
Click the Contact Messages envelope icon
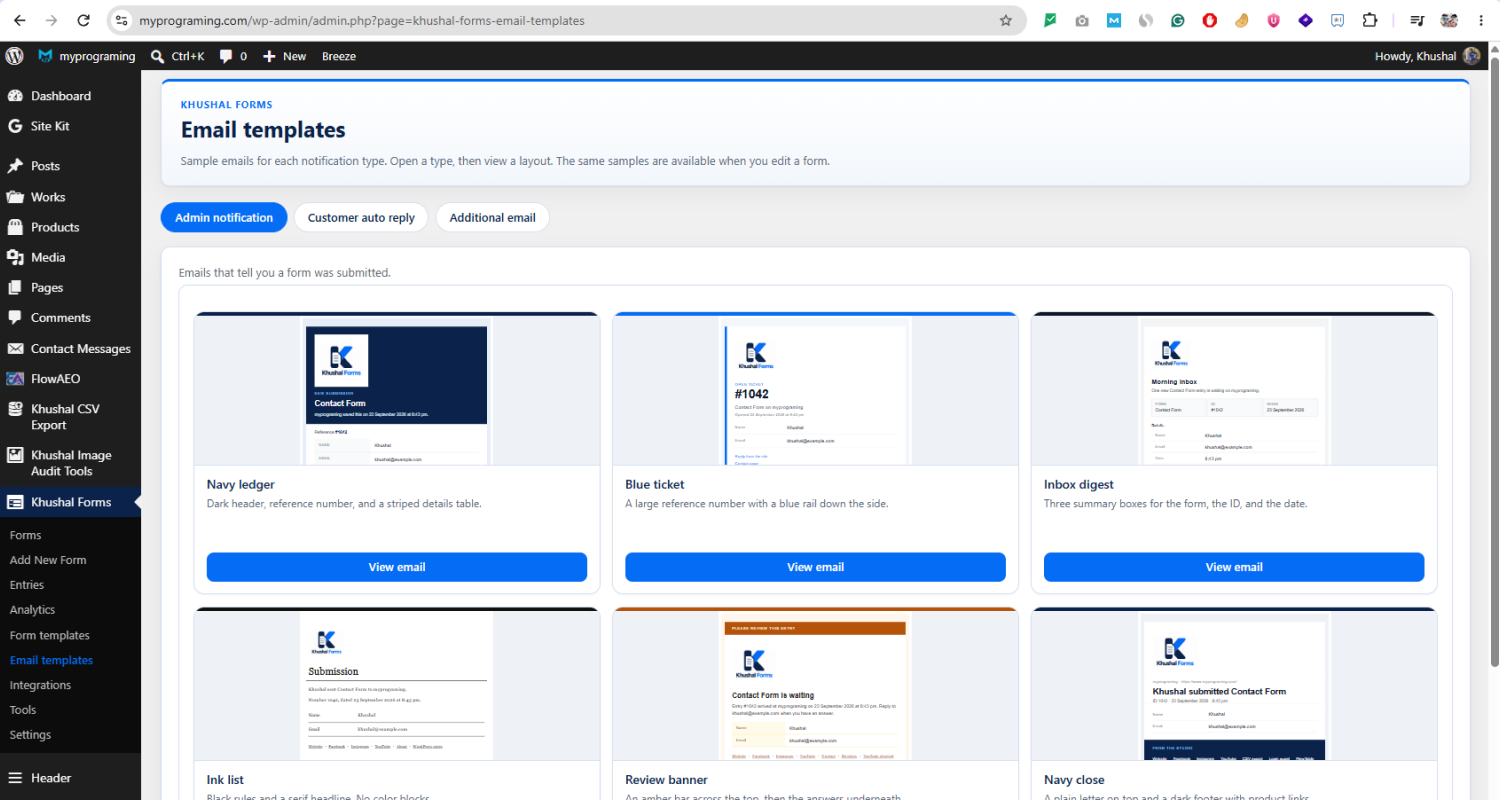pos(15,349)
